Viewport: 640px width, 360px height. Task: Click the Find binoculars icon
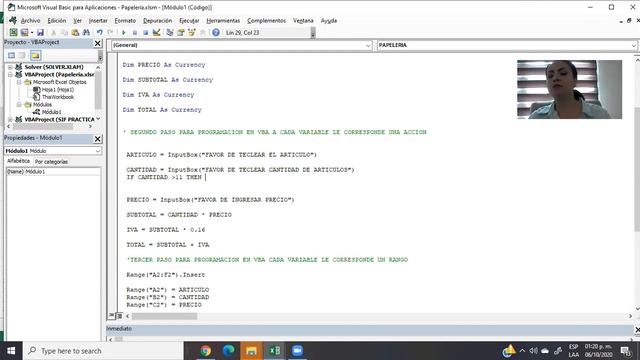[x=86, y=32]
